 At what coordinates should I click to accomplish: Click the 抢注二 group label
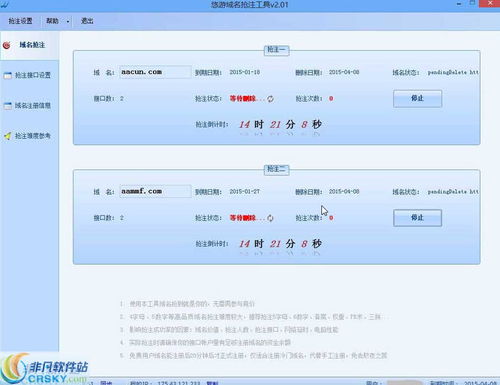276,169
